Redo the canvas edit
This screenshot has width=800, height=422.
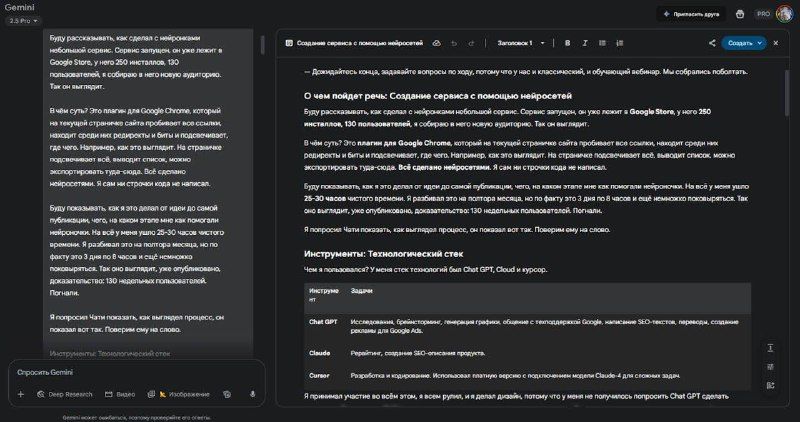[471, 43]
